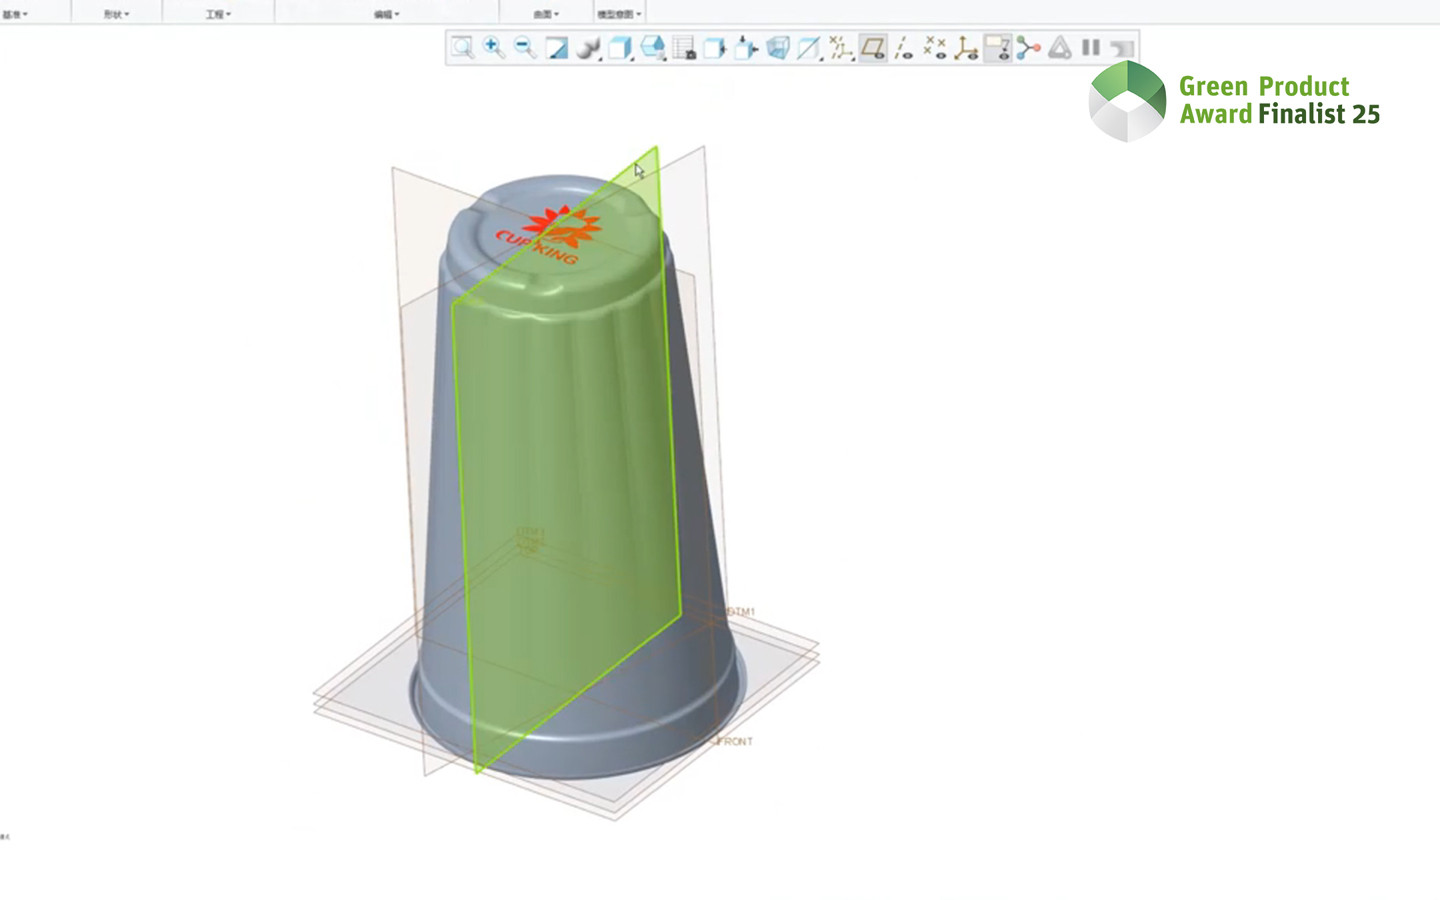Select the Zoom In tool

click(492, 47)
